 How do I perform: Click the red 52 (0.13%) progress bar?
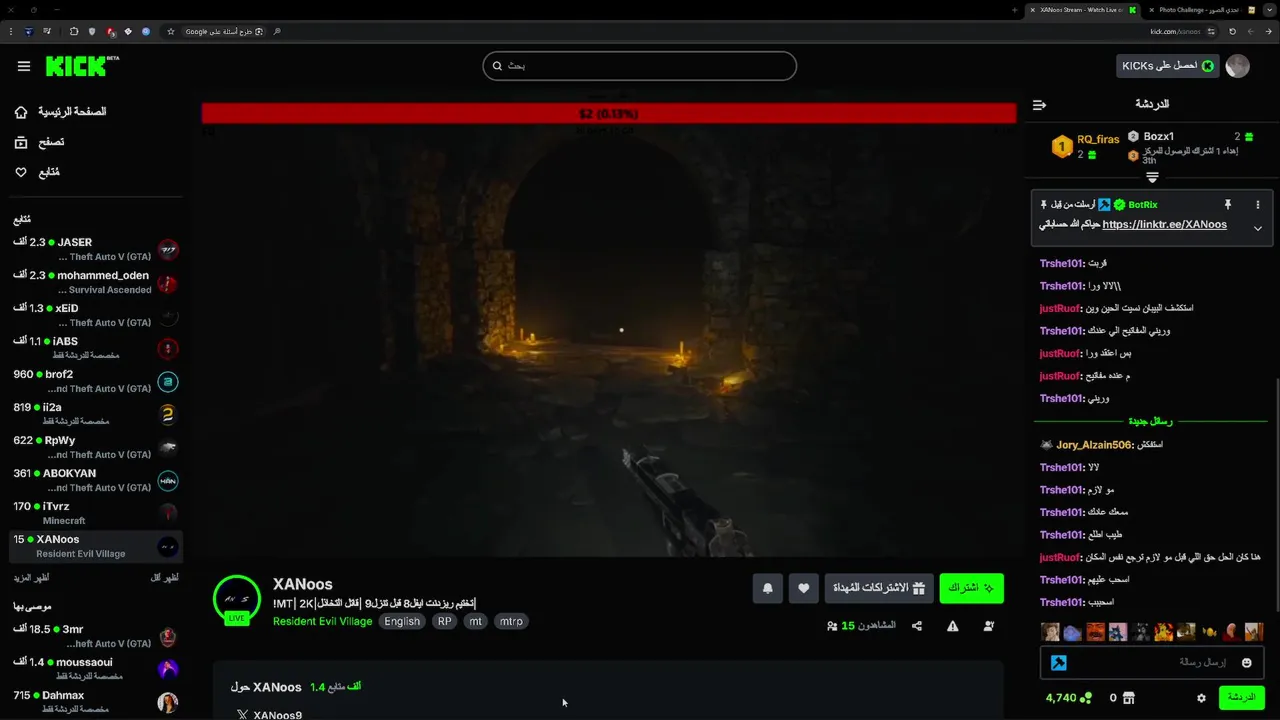pos(608,114)
